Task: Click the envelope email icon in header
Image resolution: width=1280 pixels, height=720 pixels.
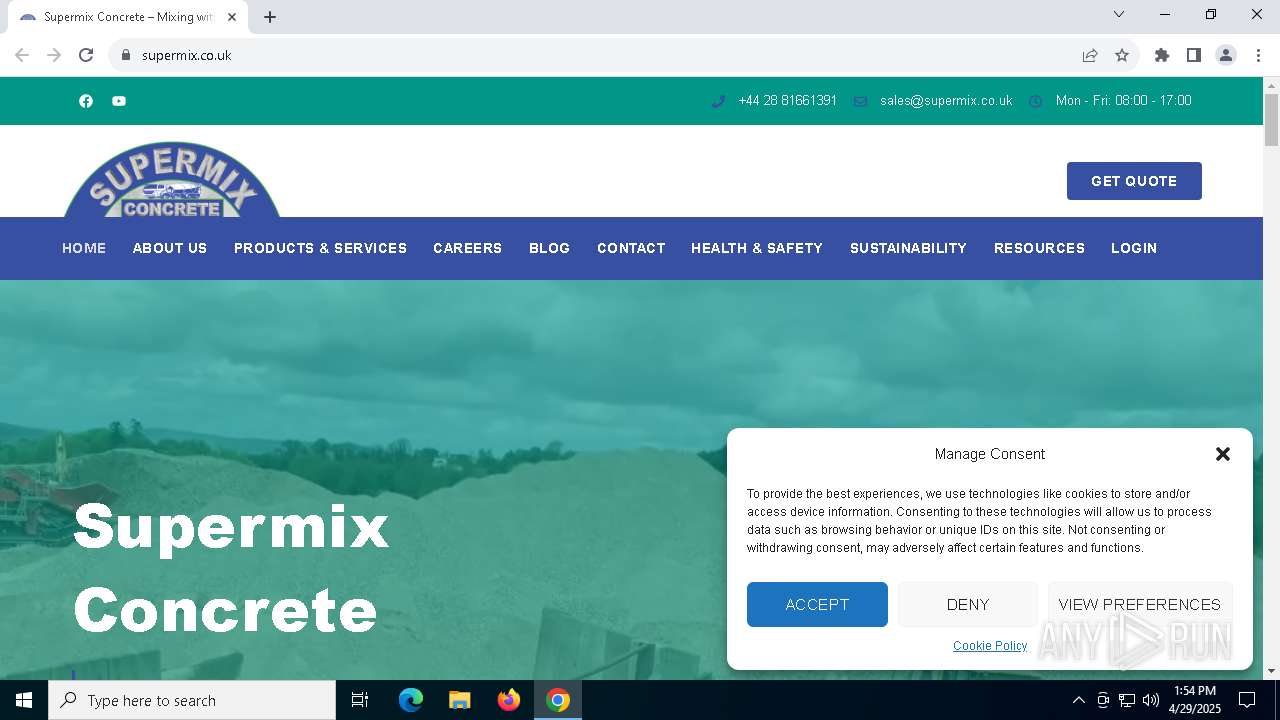Action: pyautogui.click(x=860, y=101)
